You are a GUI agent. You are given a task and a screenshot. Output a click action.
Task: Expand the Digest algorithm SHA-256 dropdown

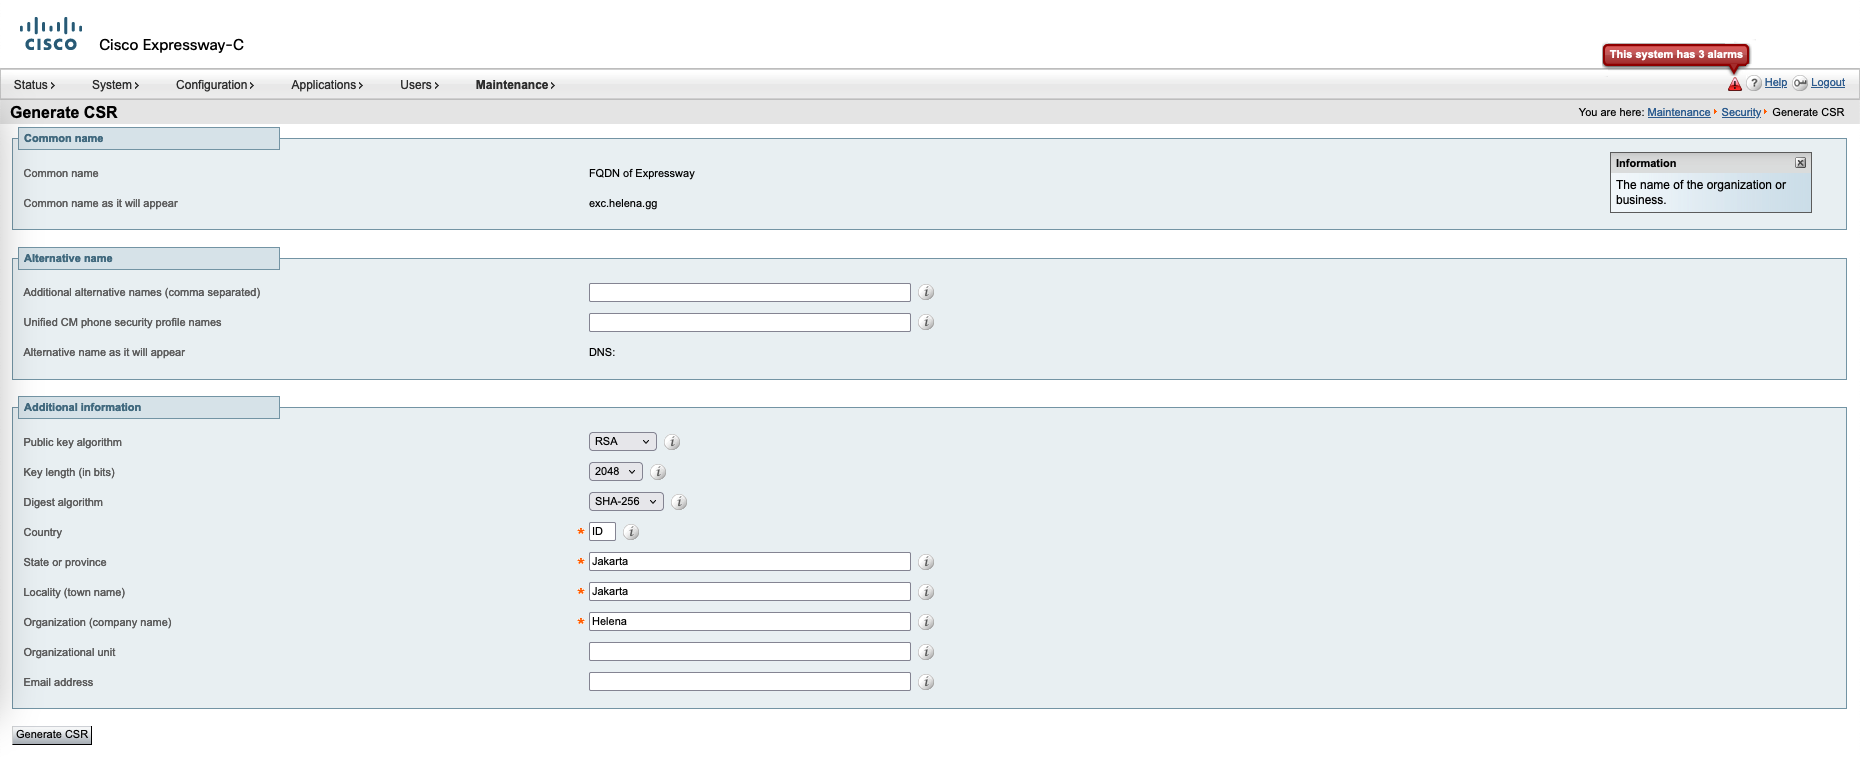[625, 502]
